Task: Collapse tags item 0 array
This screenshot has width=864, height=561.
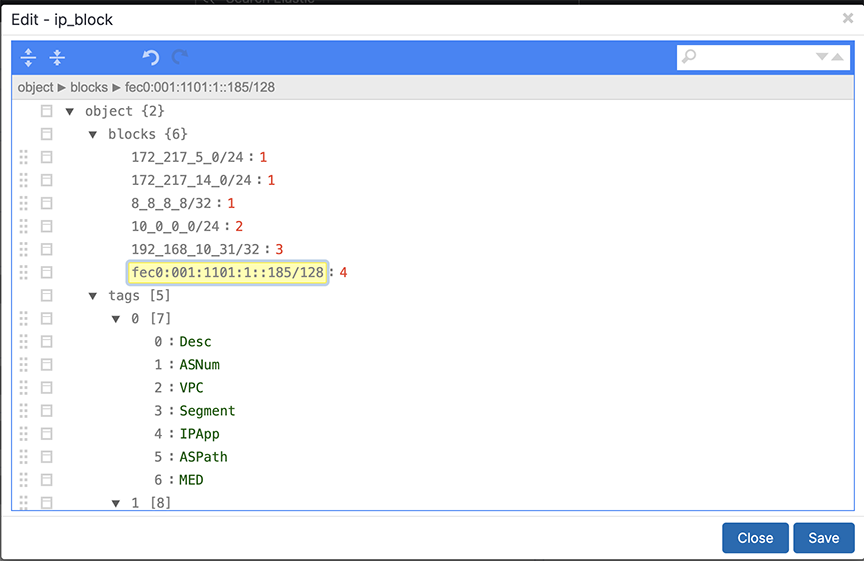Action: 116,319
